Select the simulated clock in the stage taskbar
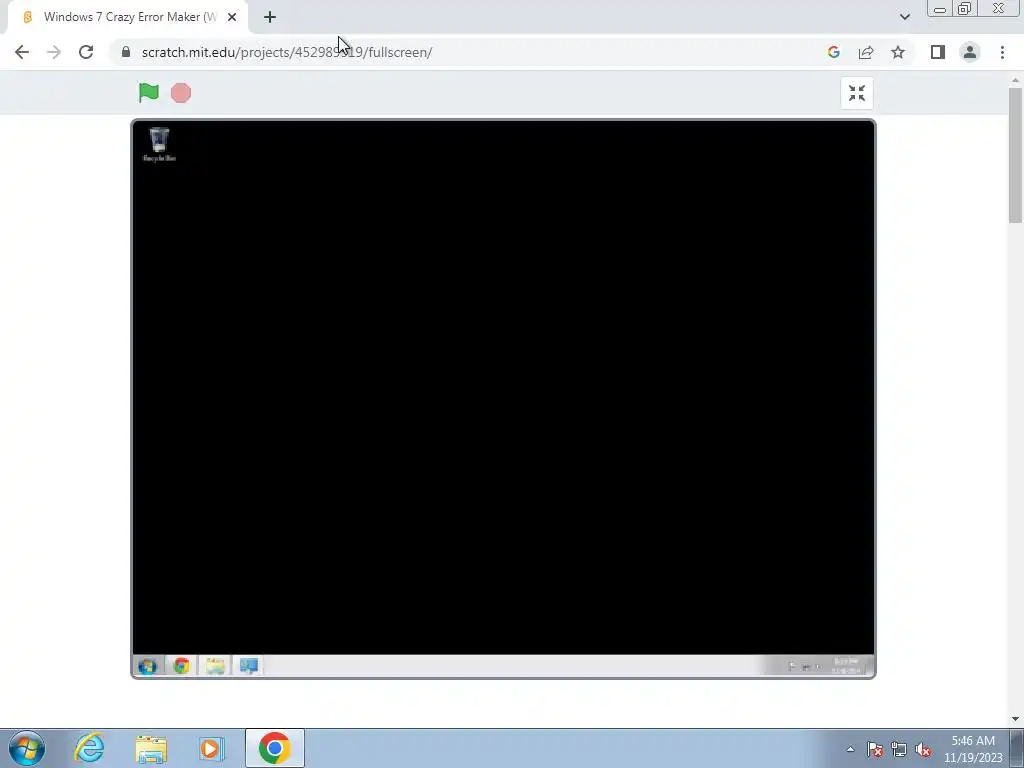 point(847,666)
